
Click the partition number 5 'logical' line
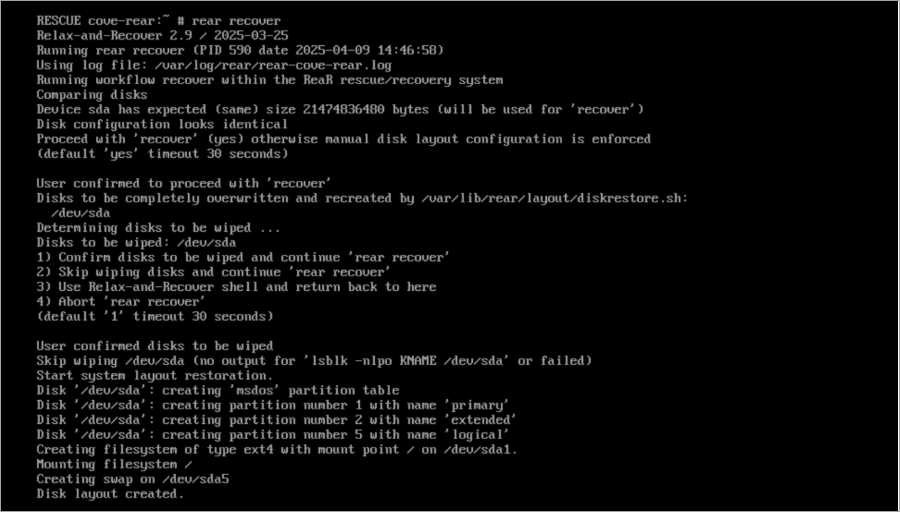273,434
